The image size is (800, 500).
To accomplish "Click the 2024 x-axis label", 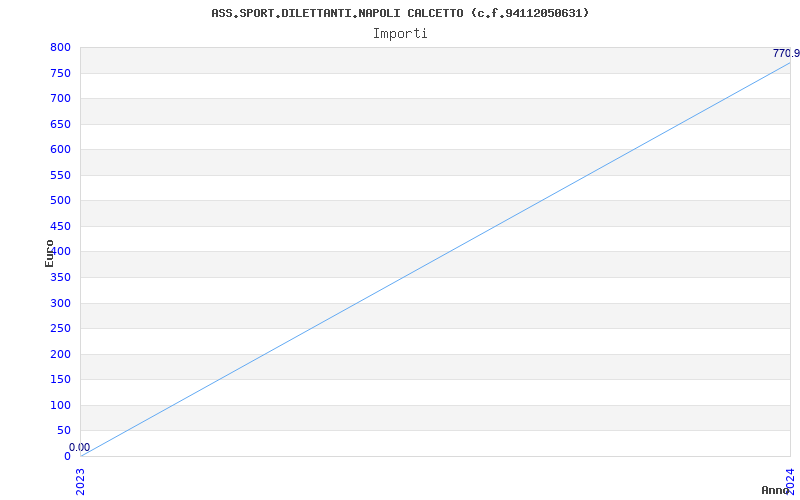I will pyautogui.click(x=790, y=482).
